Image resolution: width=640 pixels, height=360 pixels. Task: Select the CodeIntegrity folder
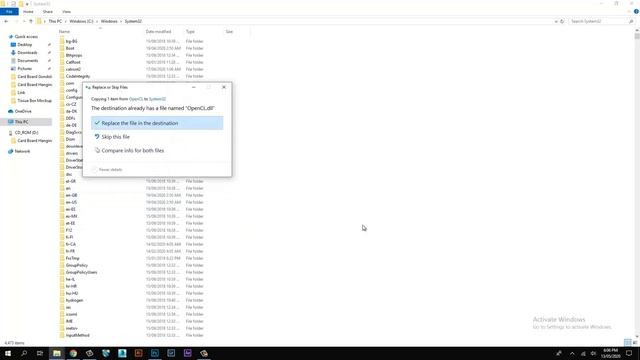click(x=78, y=76)
